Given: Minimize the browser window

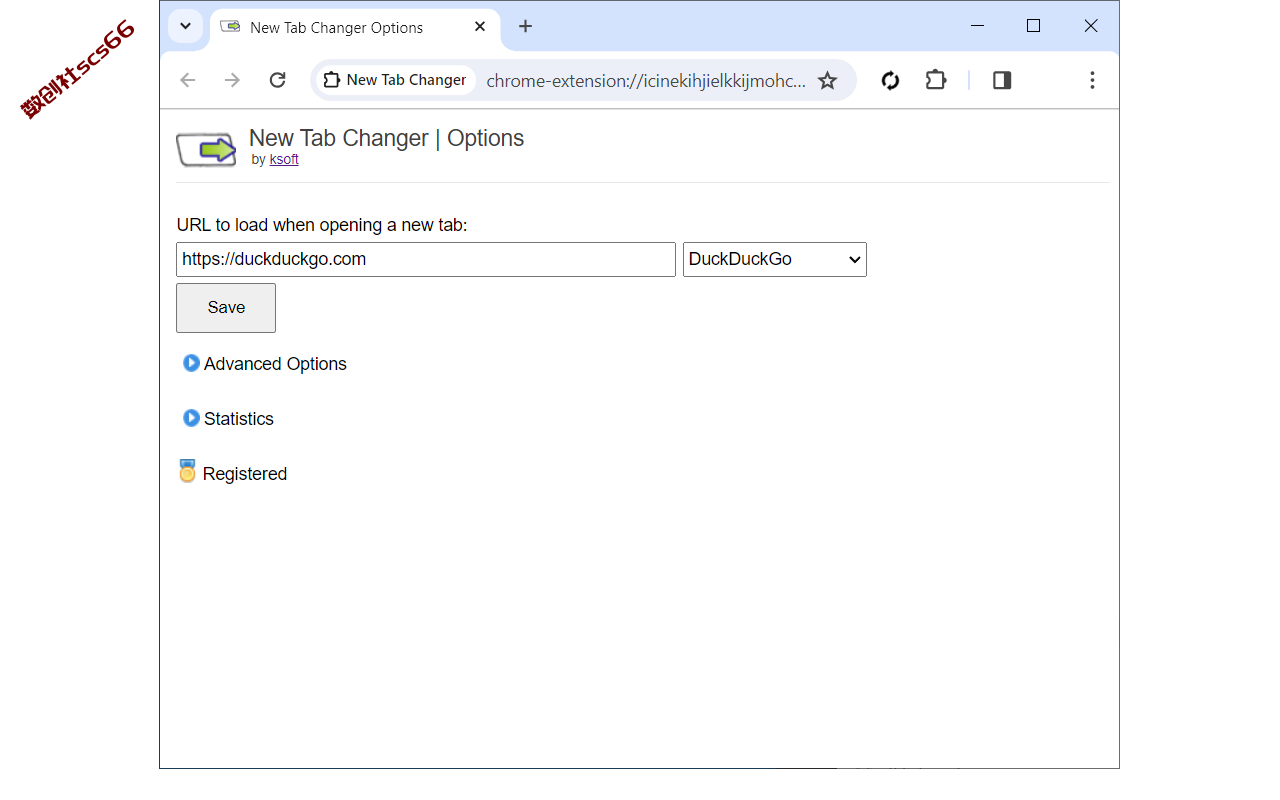Looking at the screenshot, I should click(977, 26).
